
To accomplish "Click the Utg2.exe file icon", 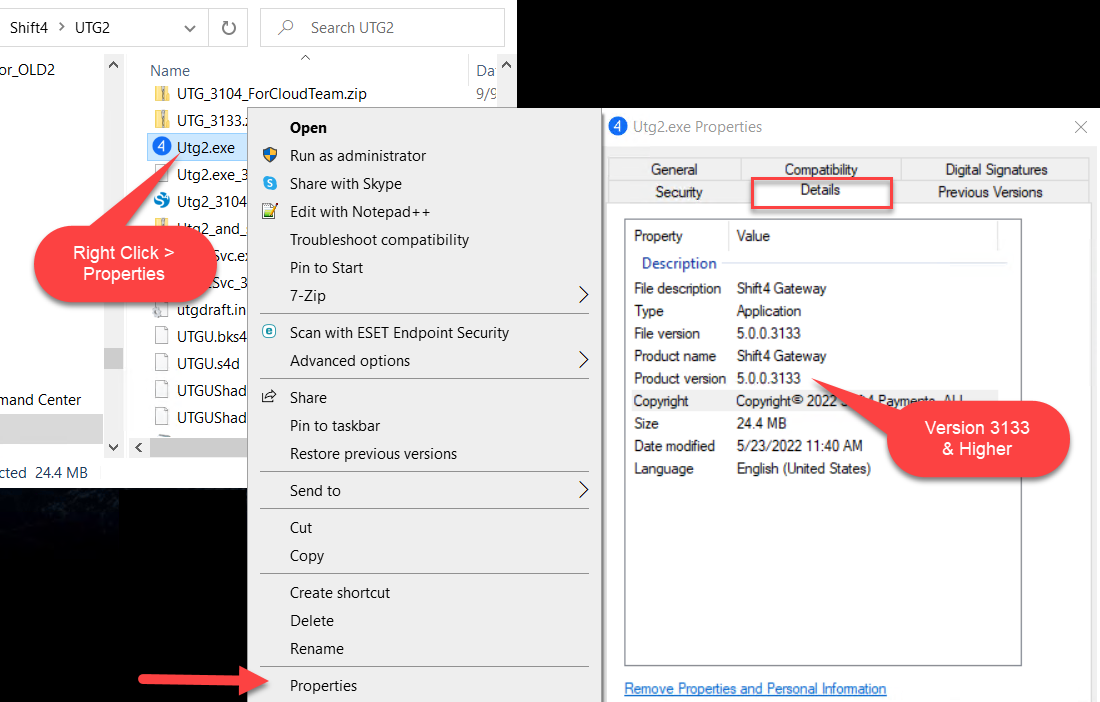I will (x=161, y=147).
